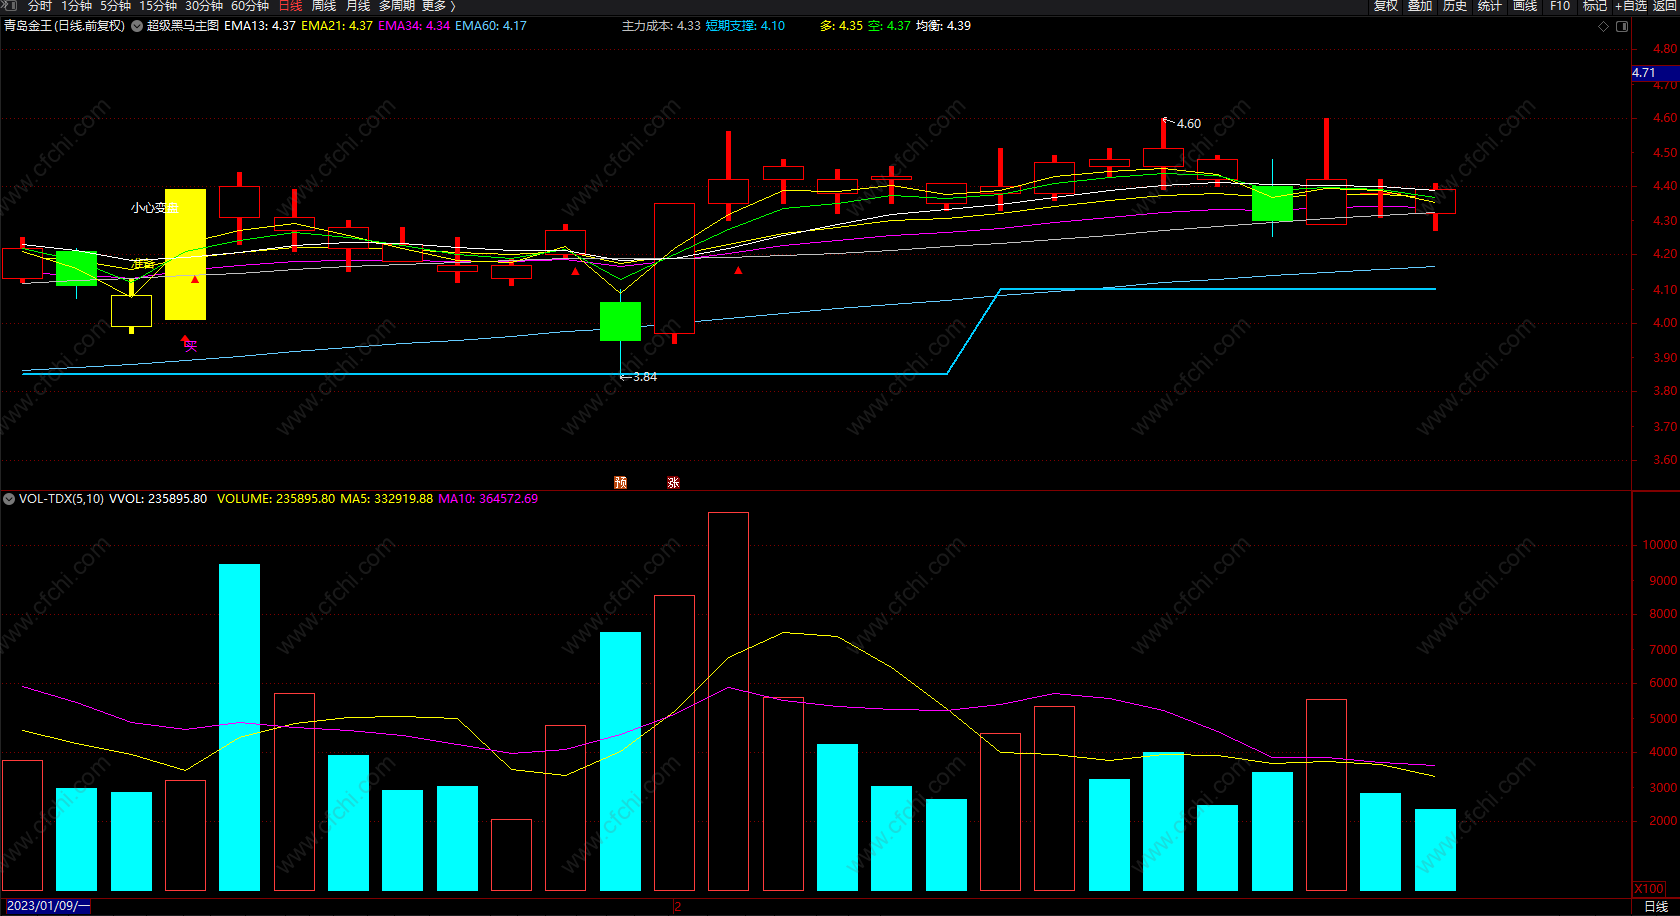Open the 复权 adjustment menu
The image size is (1680, 916).
(1386, 6)
